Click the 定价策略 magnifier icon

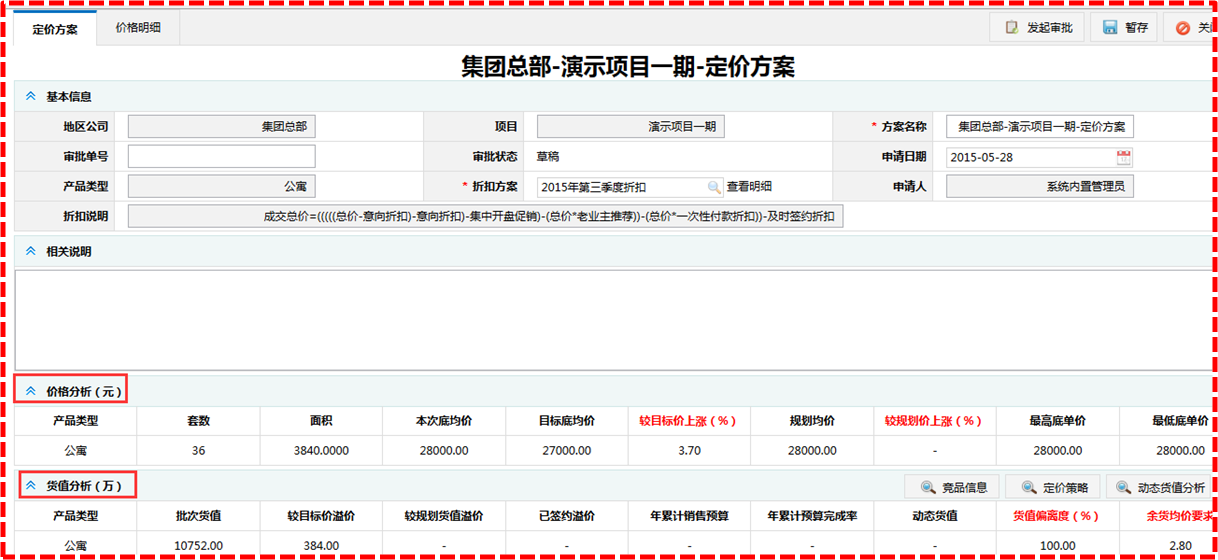point(1028,488)
